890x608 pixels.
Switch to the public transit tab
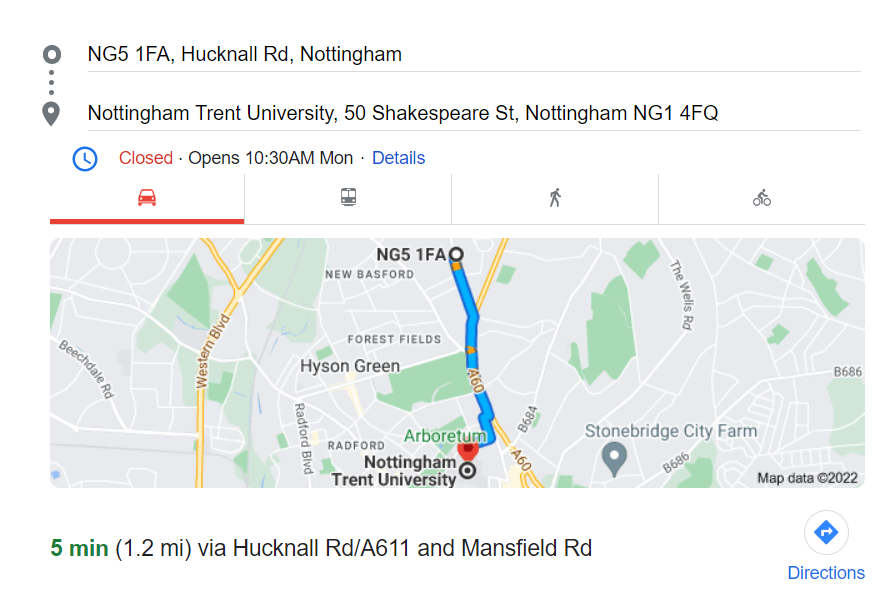348,197
